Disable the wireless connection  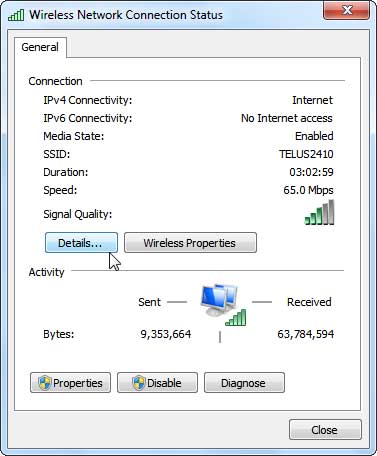pyautogui.click(x=157, y=383)
